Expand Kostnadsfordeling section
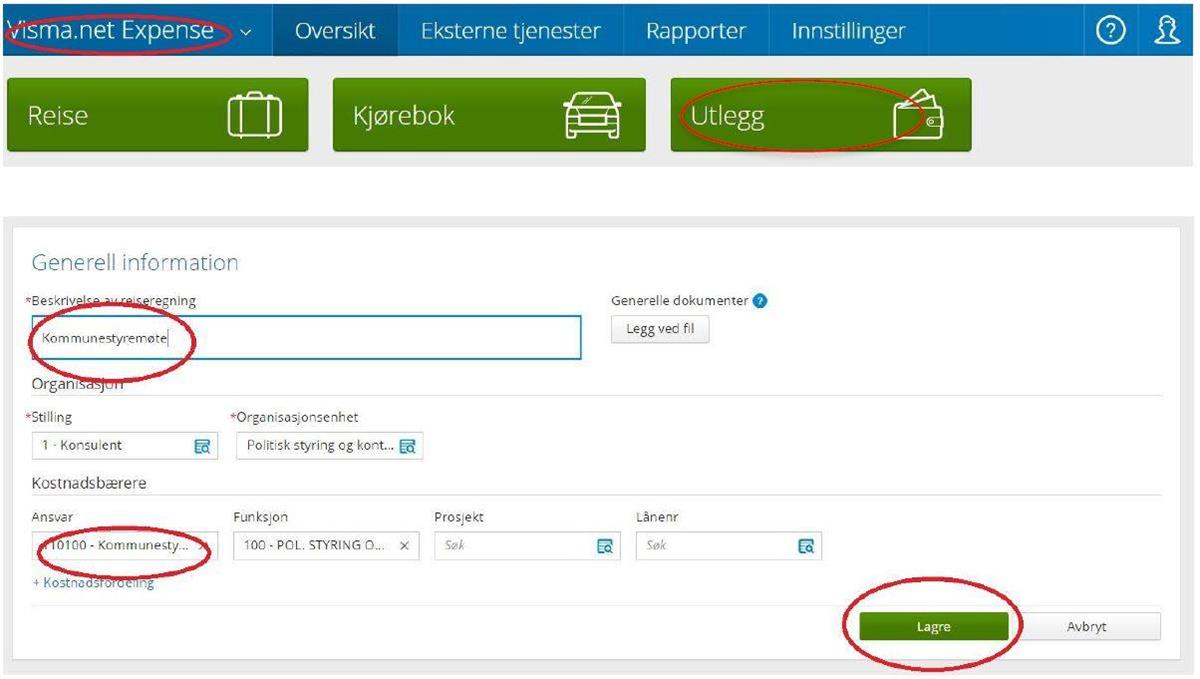 (x=93, y=583)
